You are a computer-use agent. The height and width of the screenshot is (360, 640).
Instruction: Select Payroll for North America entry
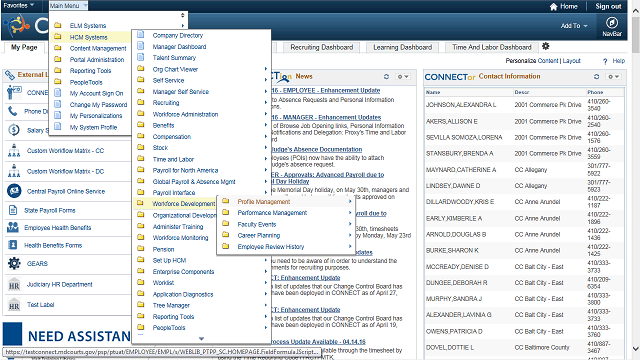tap(185, 170)
